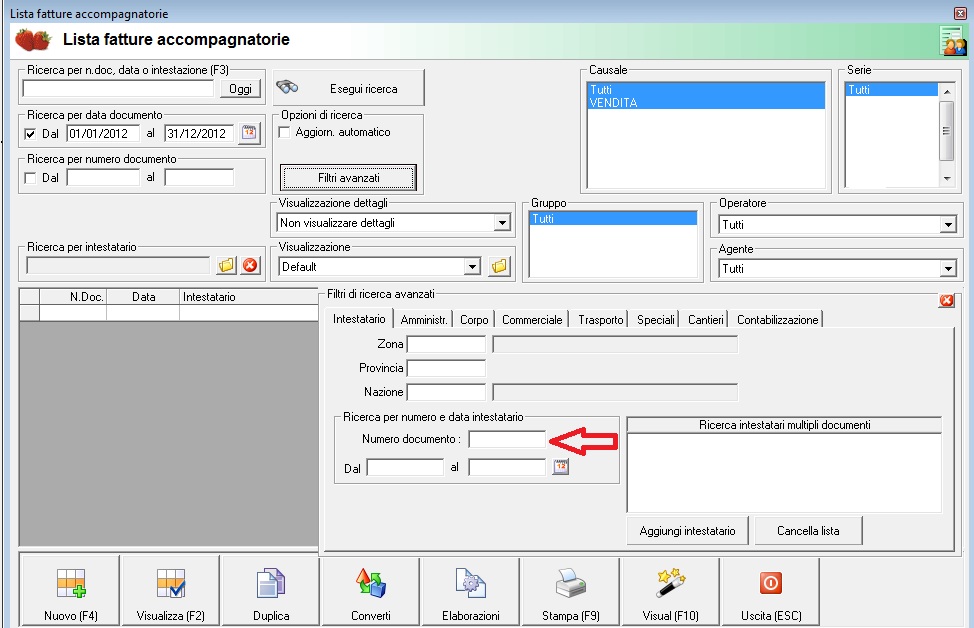Image resolution: width=974 pixels, height=628 pixels.
Task: Click Stampa (F9) printer button
Action: click(x=571, y=591)
